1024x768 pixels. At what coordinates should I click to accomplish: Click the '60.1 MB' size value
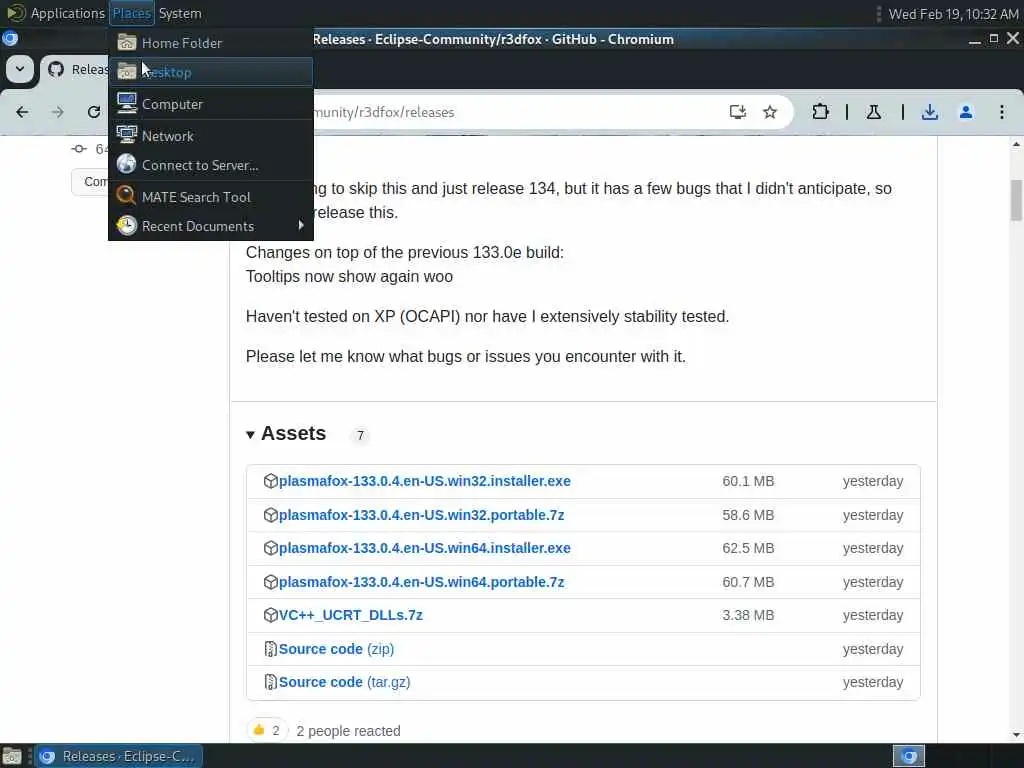[x=748, y=481]
